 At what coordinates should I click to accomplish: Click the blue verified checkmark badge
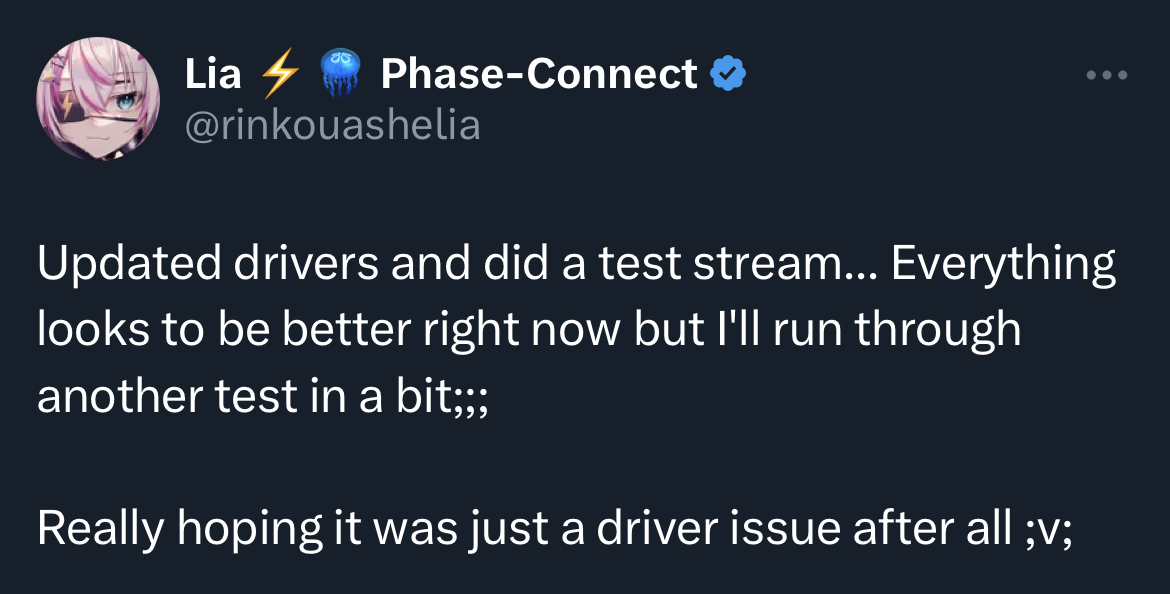(x=726, y=74)
